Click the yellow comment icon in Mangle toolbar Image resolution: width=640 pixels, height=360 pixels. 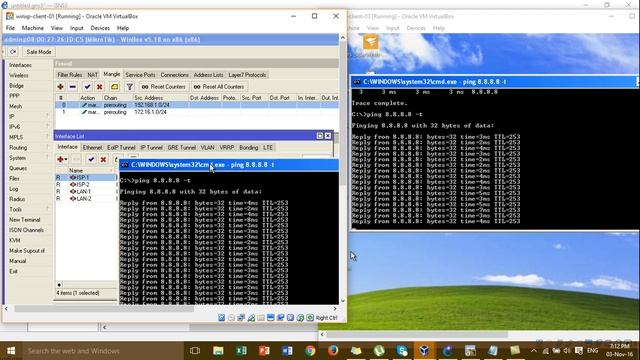tap(114, 87)
